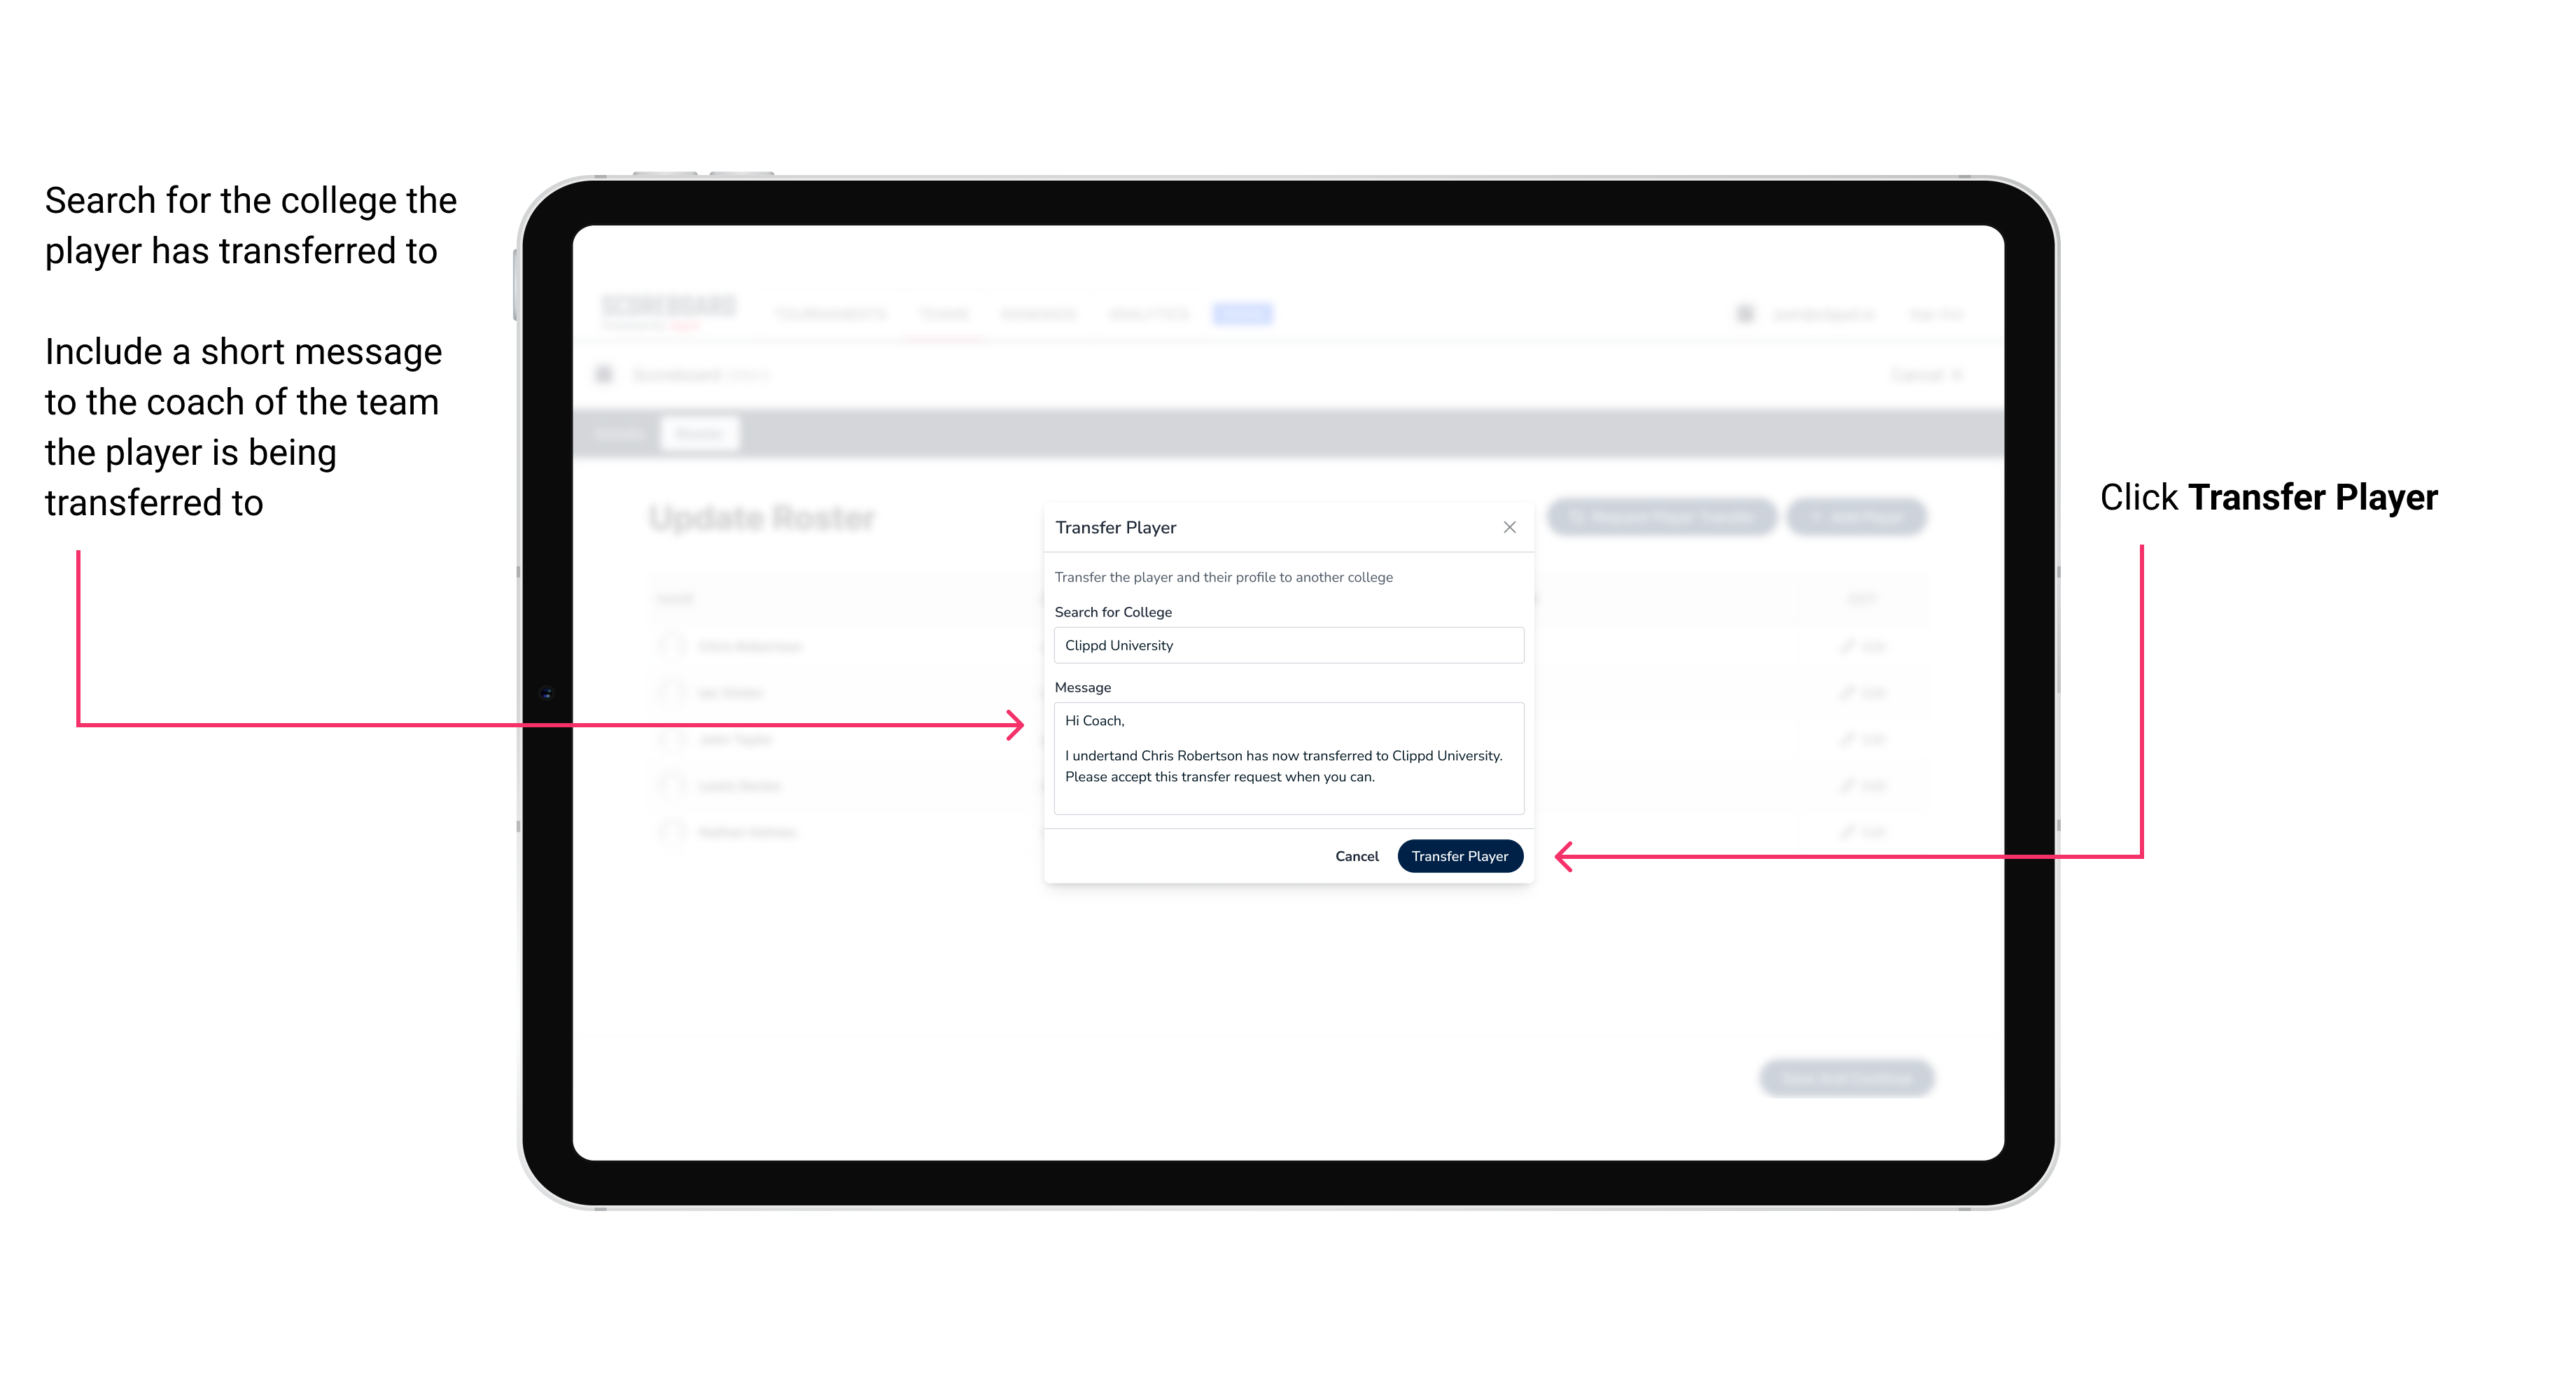Select the Search for College input field
The height and width of the screenshot is (1386, 2576).
1284,645
